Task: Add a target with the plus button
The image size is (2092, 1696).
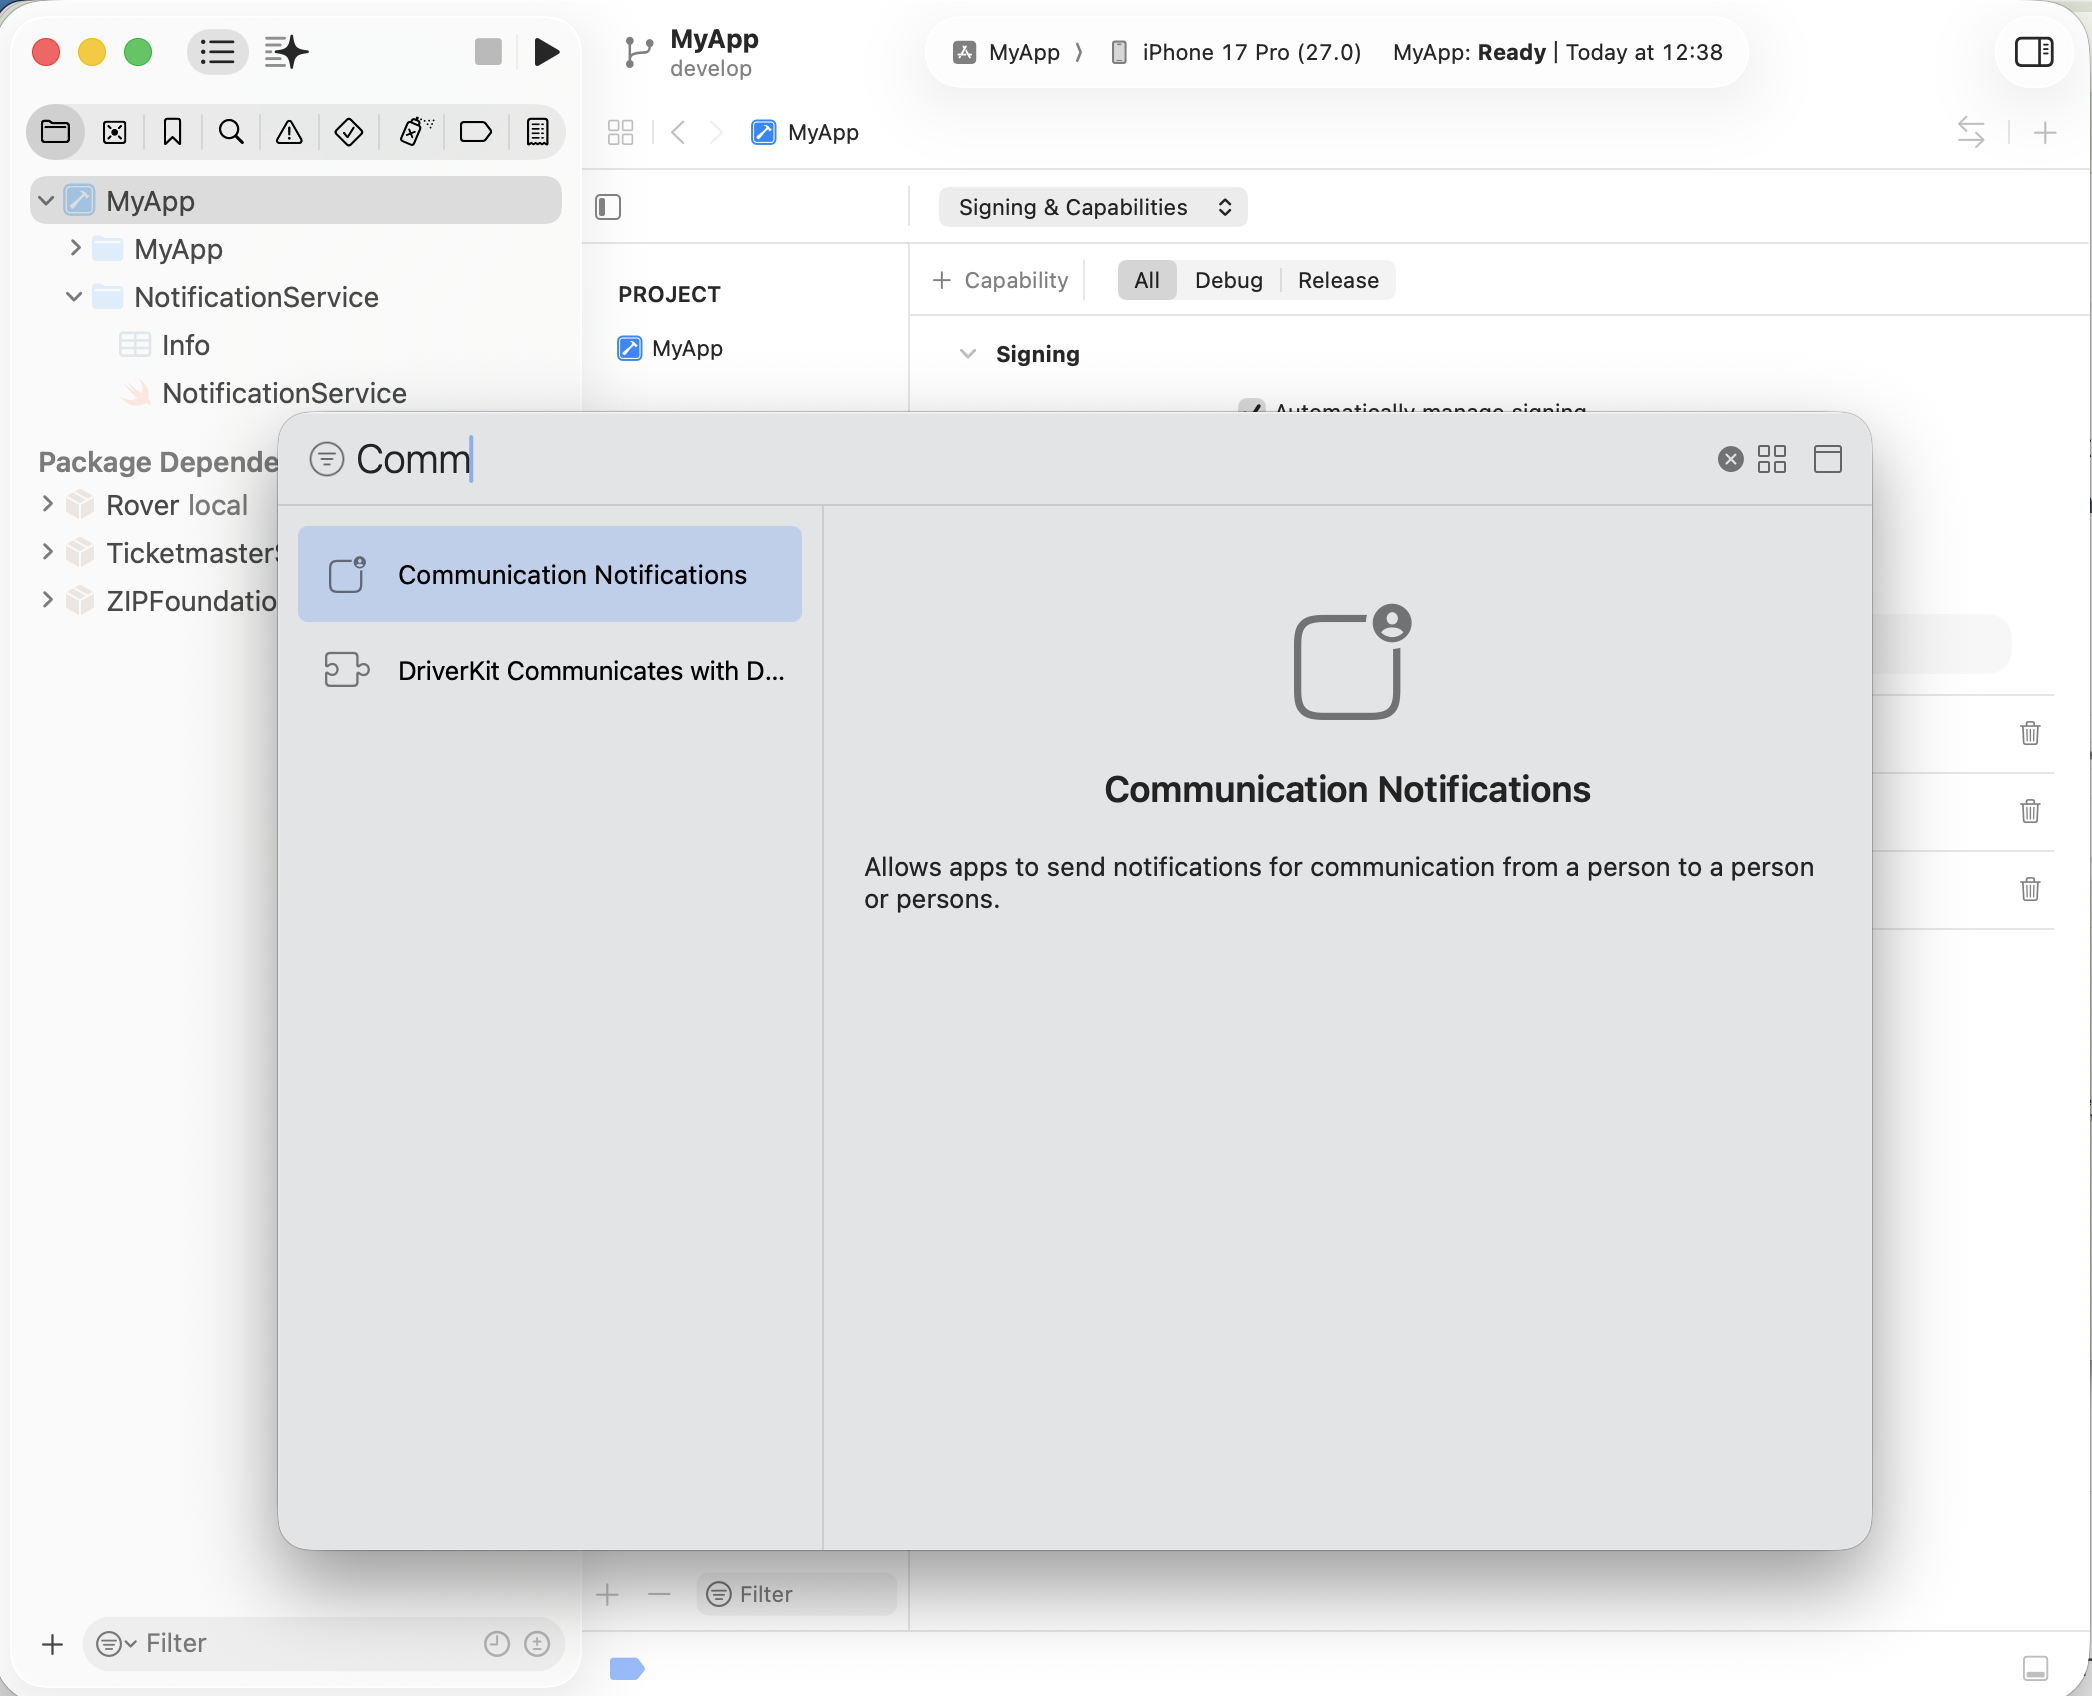Action: pos(608,1594)
